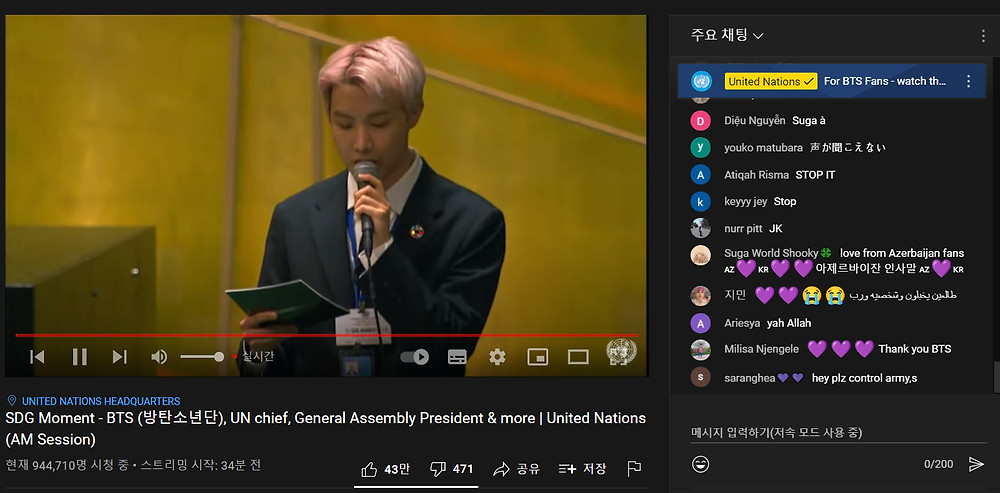Select keyyy jey's avatar
Screen dimensions: 1000x493
[x=700, y=202]
